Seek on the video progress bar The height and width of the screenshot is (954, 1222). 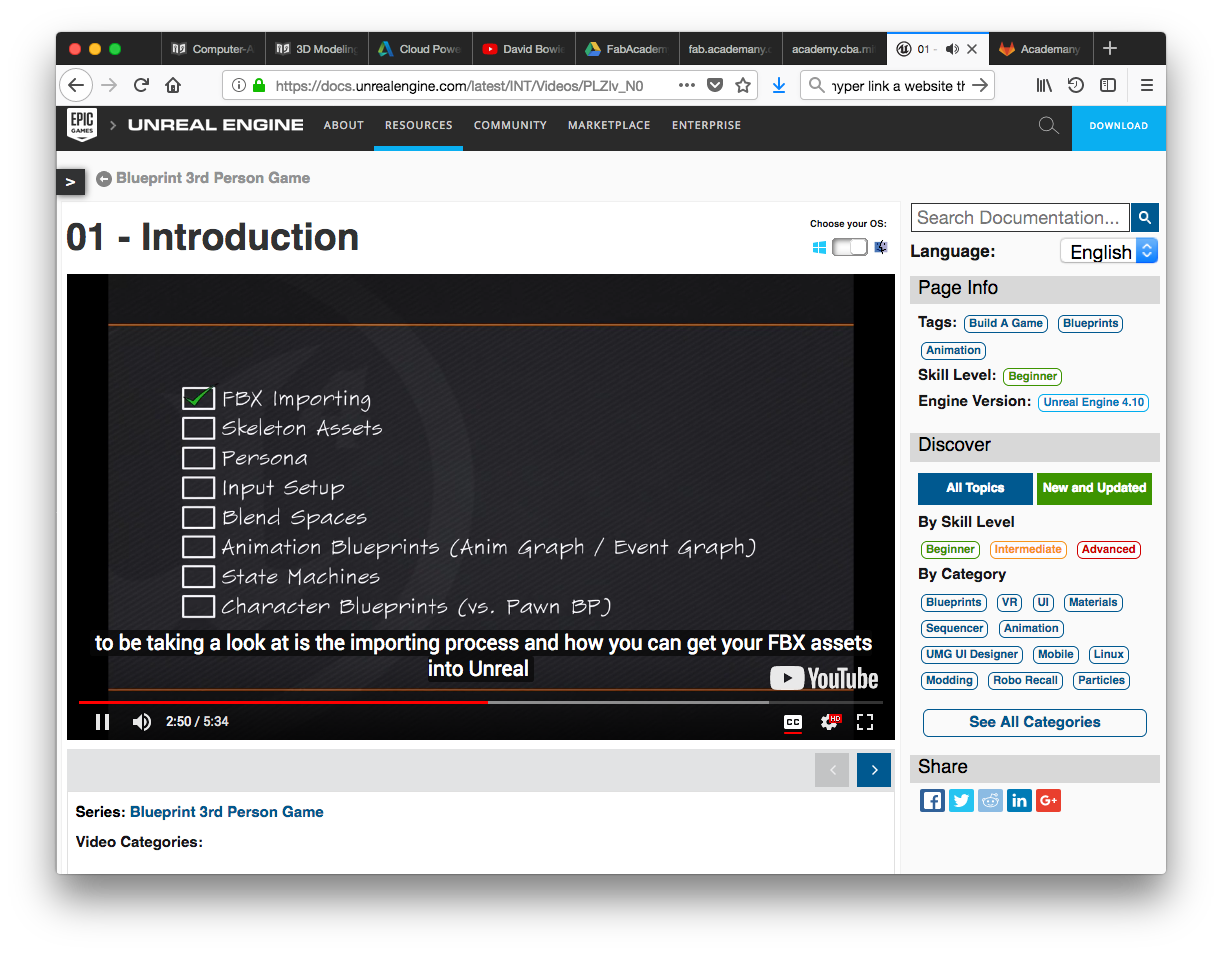point(481,702)
